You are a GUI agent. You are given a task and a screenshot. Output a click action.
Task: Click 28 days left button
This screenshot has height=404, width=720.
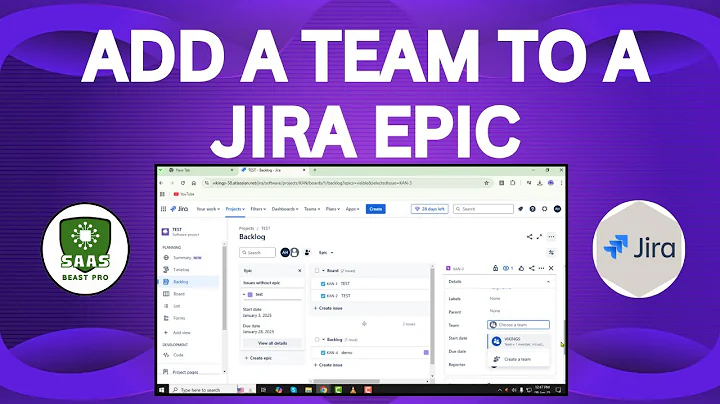tap(430, 209)
